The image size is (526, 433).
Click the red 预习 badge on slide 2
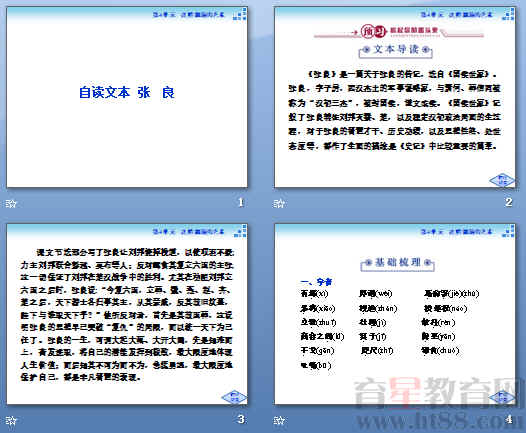tap(373, 31)
